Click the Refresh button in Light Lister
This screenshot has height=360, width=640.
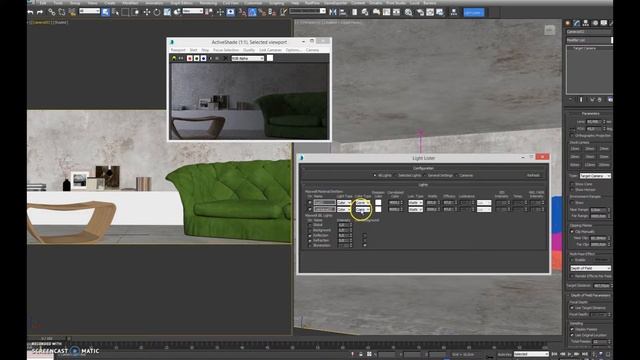pyautogui.click(x=533, y=176)
